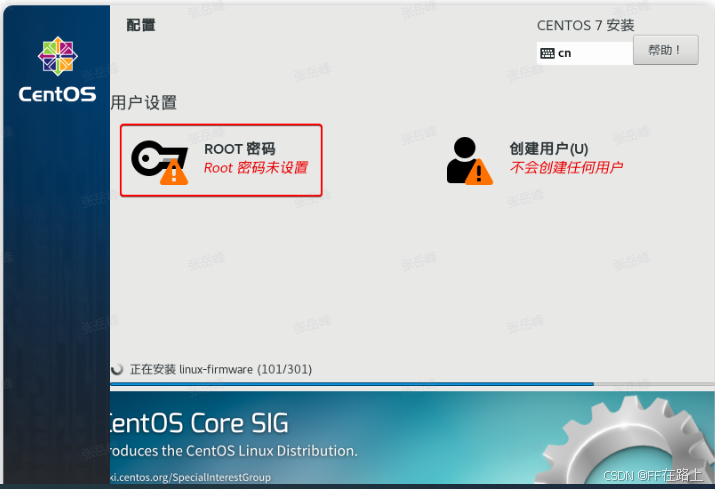
Task: Click the ROOT password key icon
Action: tap(160, 163)
